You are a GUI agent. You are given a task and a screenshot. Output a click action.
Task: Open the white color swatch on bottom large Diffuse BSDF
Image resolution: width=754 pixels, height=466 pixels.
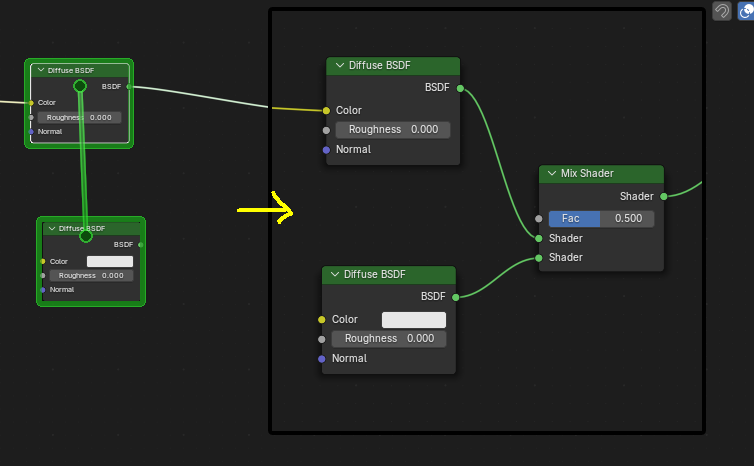[x=413, y=320]
